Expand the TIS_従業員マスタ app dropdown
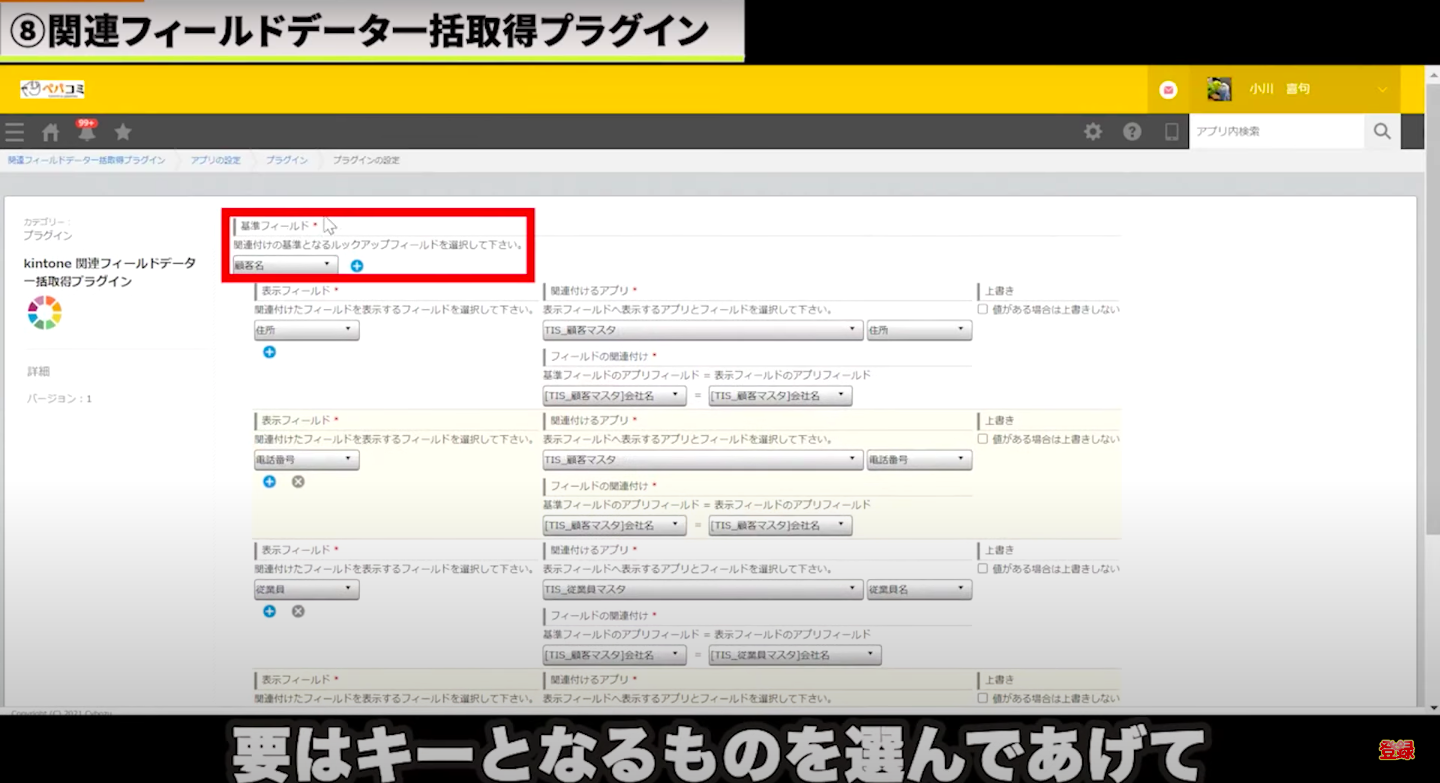The image size is (1440, 783). point(702,590)
